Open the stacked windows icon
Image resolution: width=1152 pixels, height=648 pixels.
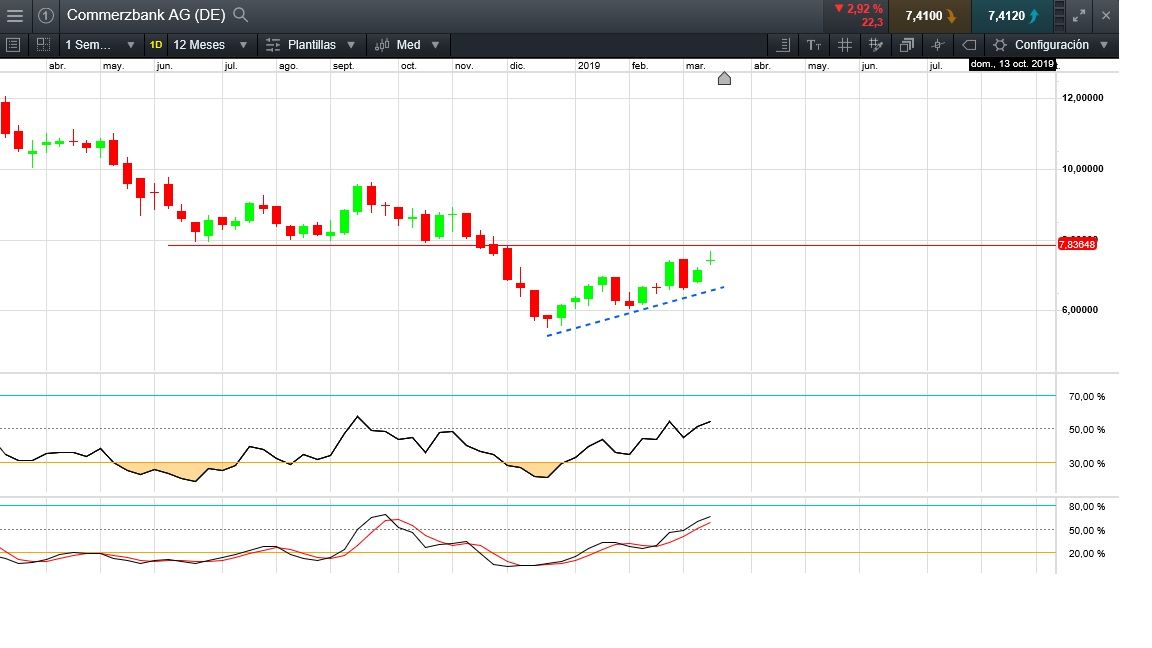[907, 45]
